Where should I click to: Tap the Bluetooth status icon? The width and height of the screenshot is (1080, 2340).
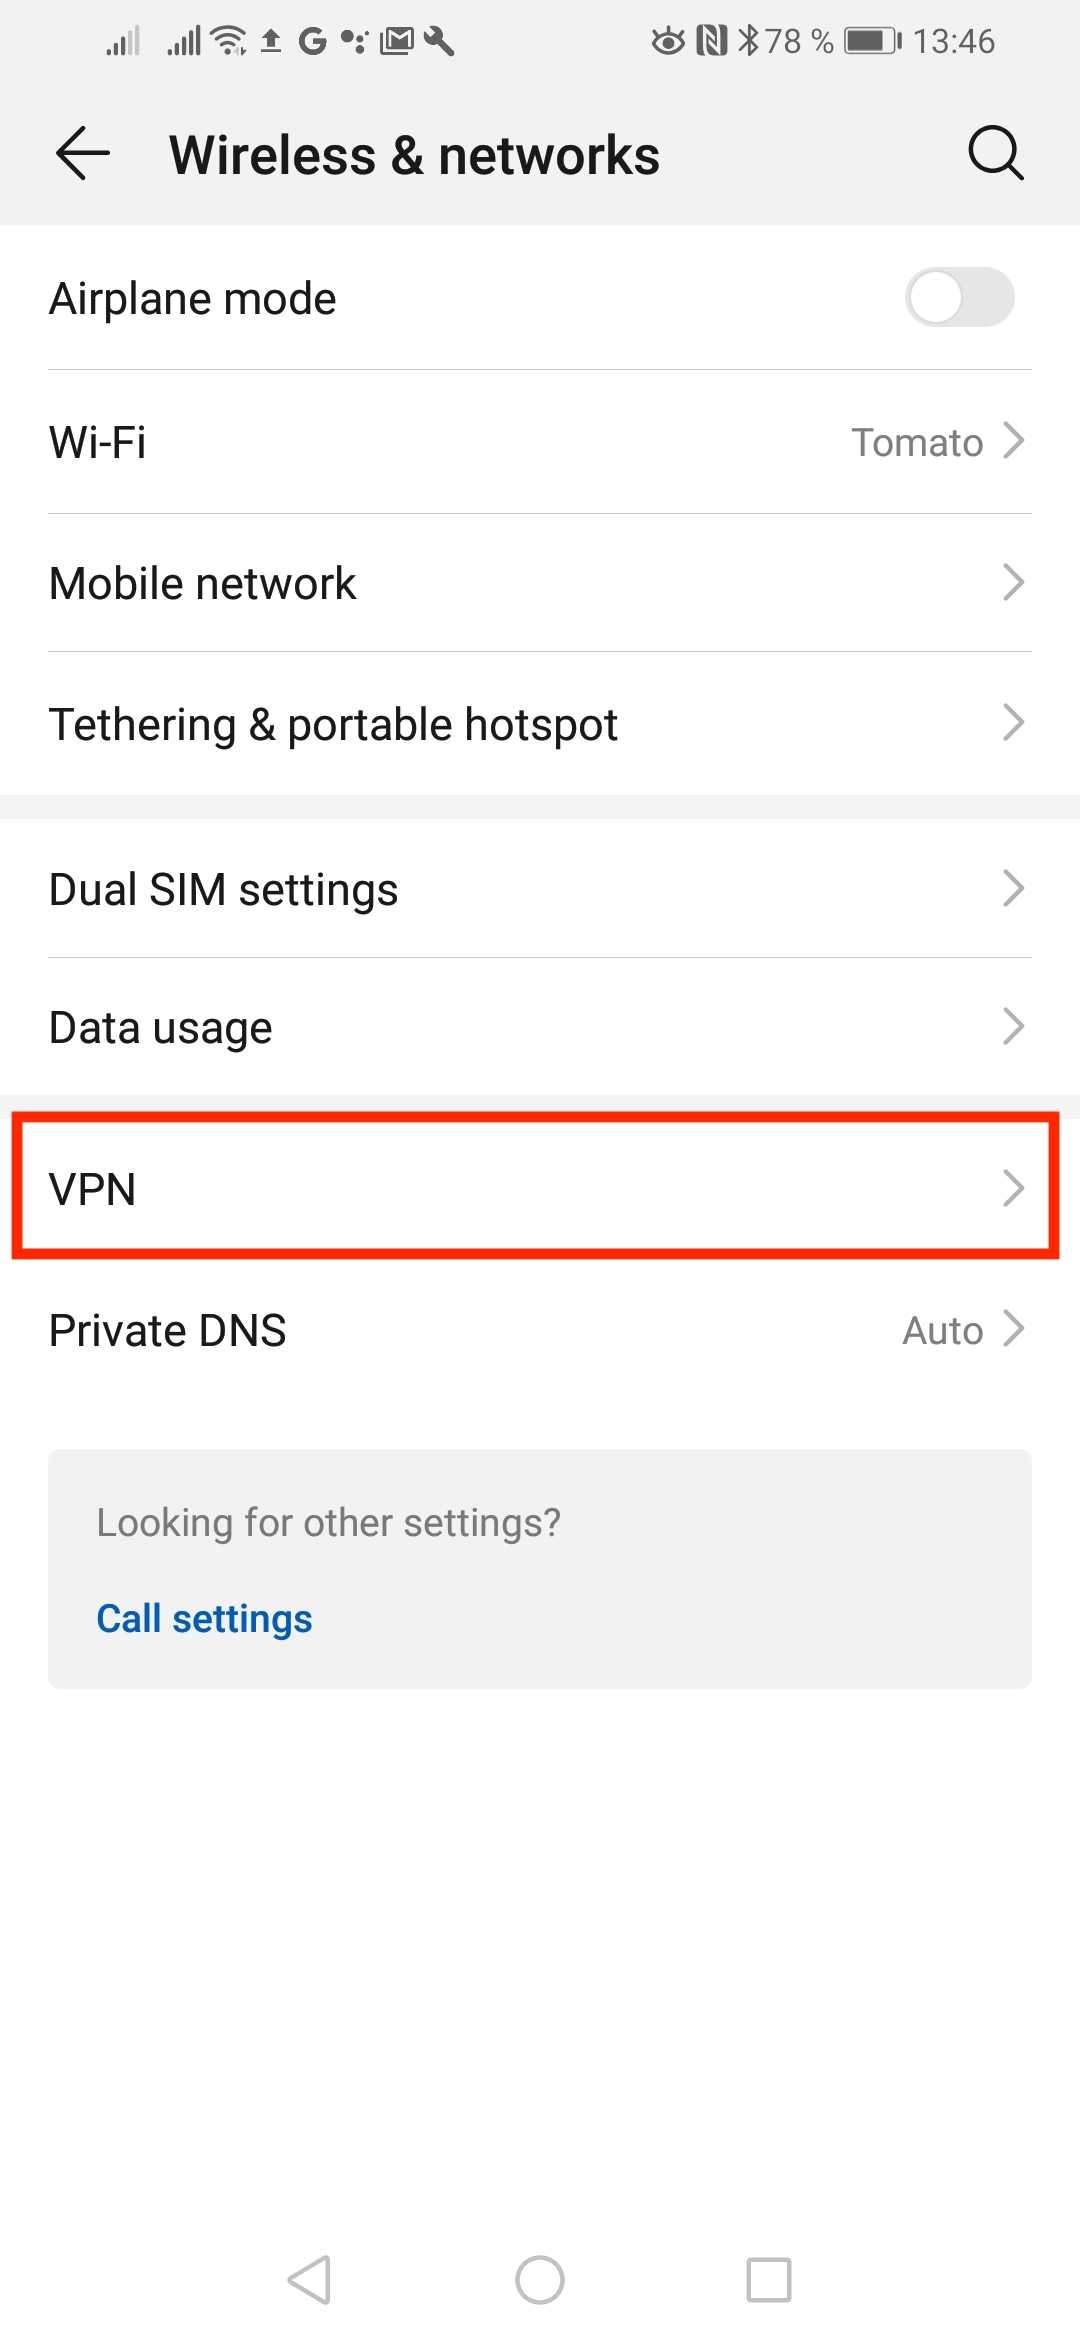click(748, 41)
